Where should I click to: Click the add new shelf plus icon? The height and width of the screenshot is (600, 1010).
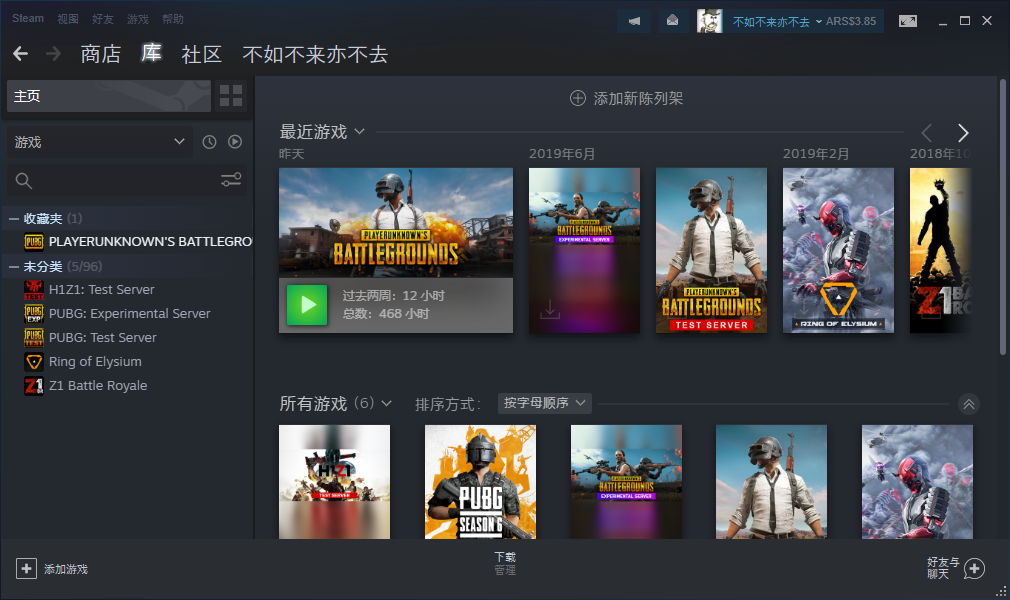(x=578, y=98)
